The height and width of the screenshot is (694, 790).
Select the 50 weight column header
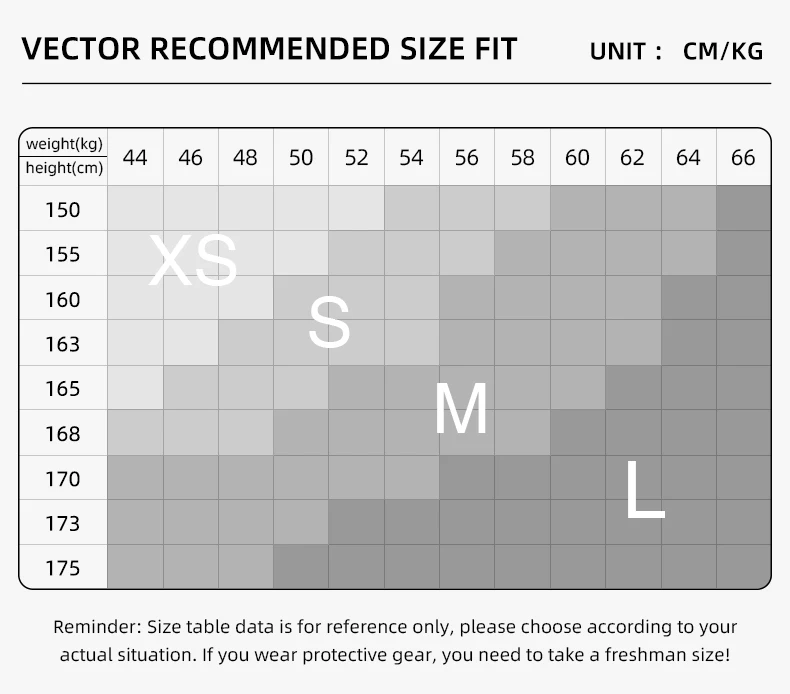tap(301, 157)
